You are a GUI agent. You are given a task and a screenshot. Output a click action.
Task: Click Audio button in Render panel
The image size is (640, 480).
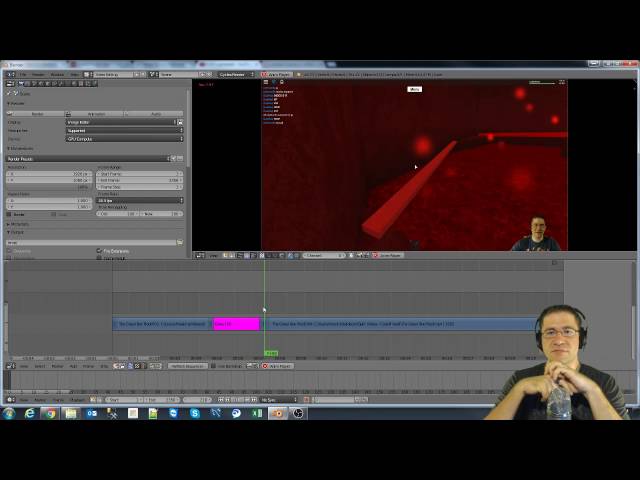tap(154, 114)
